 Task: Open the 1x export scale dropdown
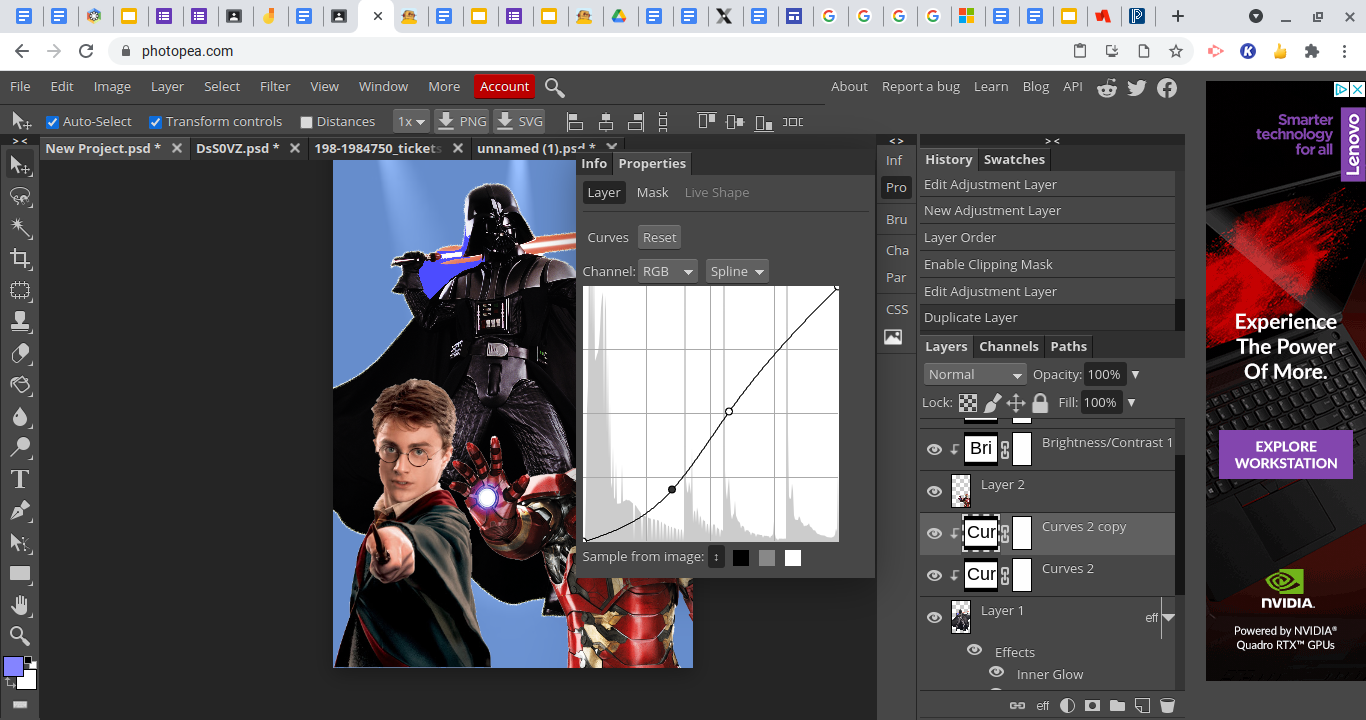(411, 122)
